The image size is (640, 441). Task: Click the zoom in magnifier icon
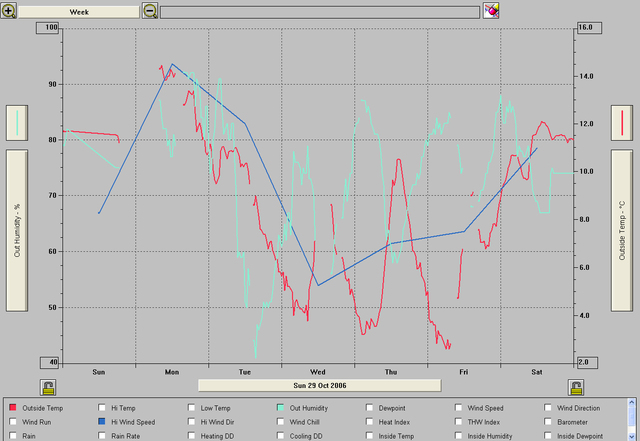pyautogui.click(x=9, y=11)
